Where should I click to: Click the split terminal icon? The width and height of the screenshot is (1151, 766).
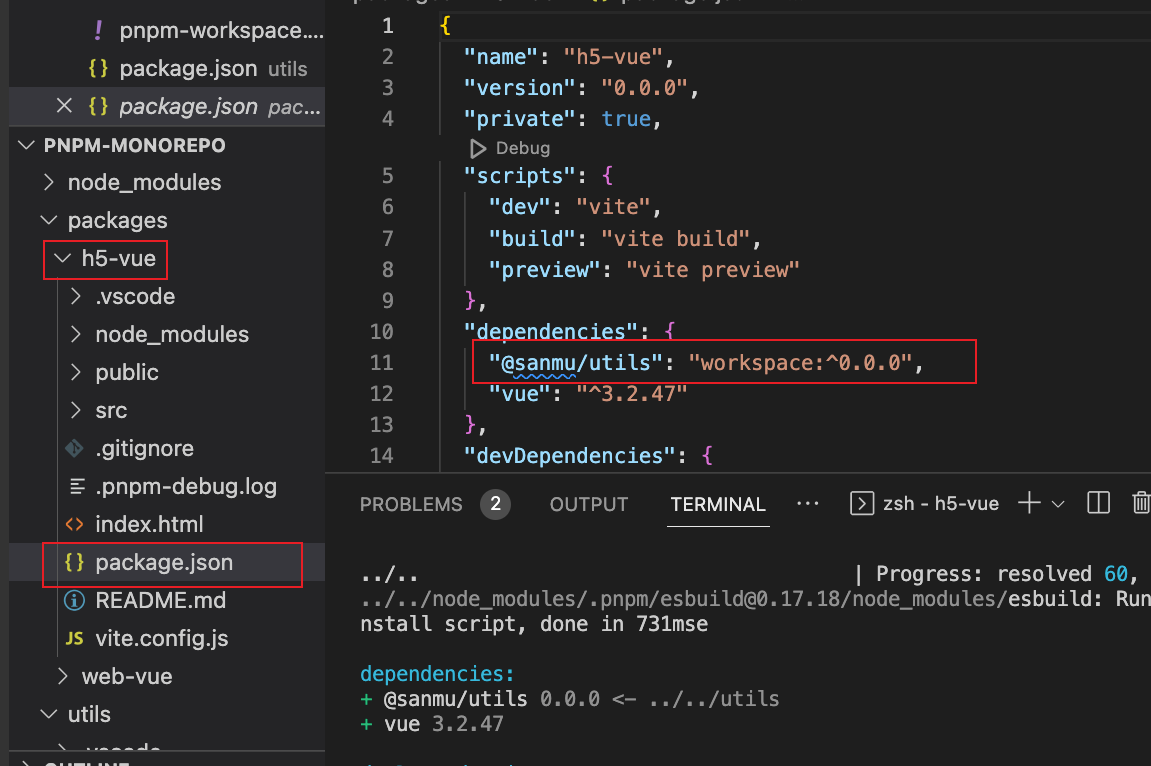[x=1098, y=503]
